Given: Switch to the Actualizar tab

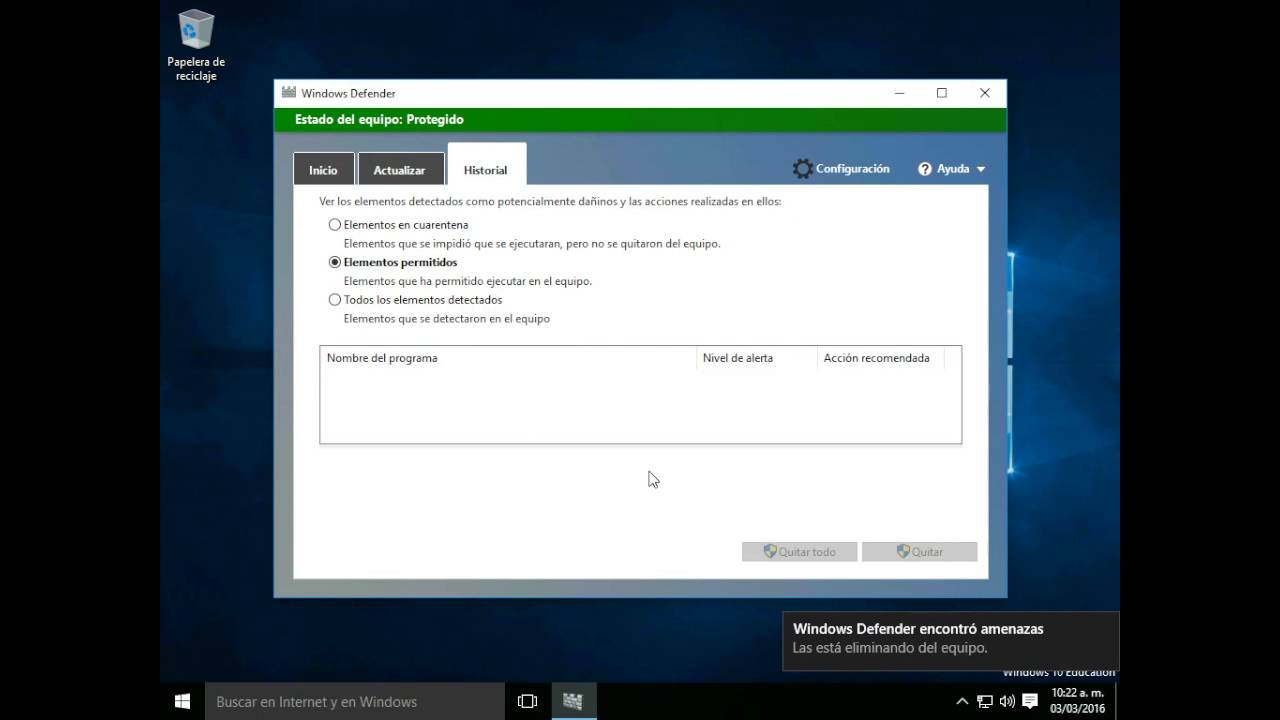Looking at the screenshot, I should [x=400, y=170].
